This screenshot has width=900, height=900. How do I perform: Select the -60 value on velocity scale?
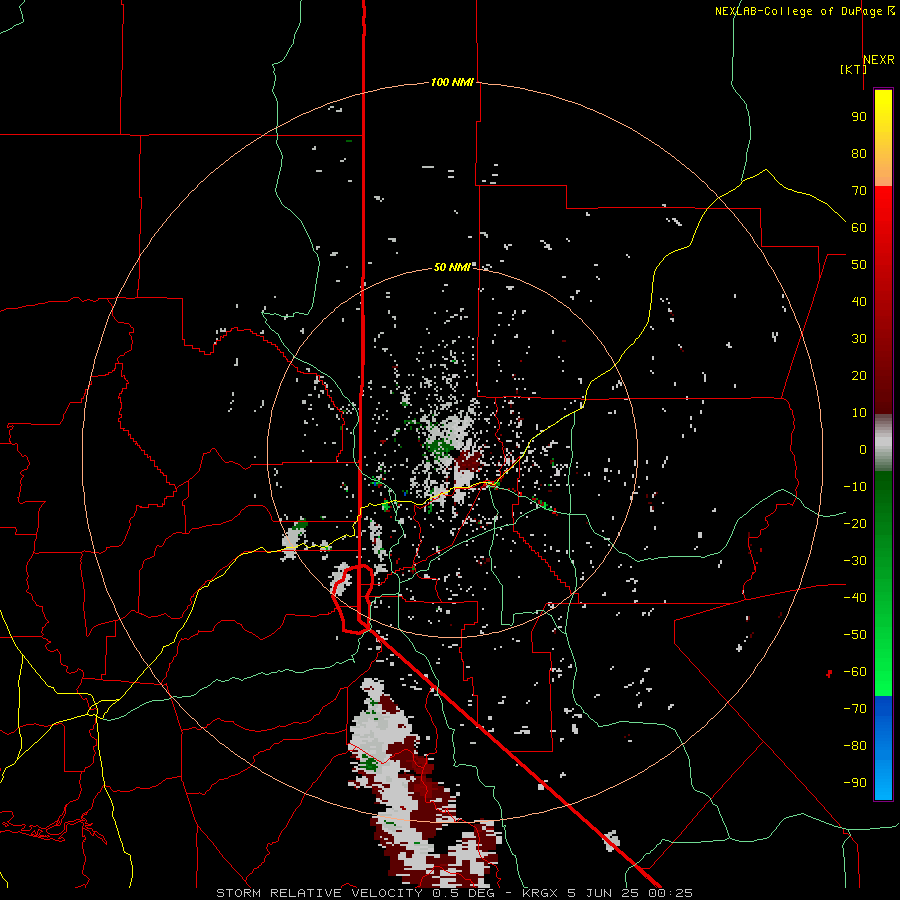tap(855, 672)
